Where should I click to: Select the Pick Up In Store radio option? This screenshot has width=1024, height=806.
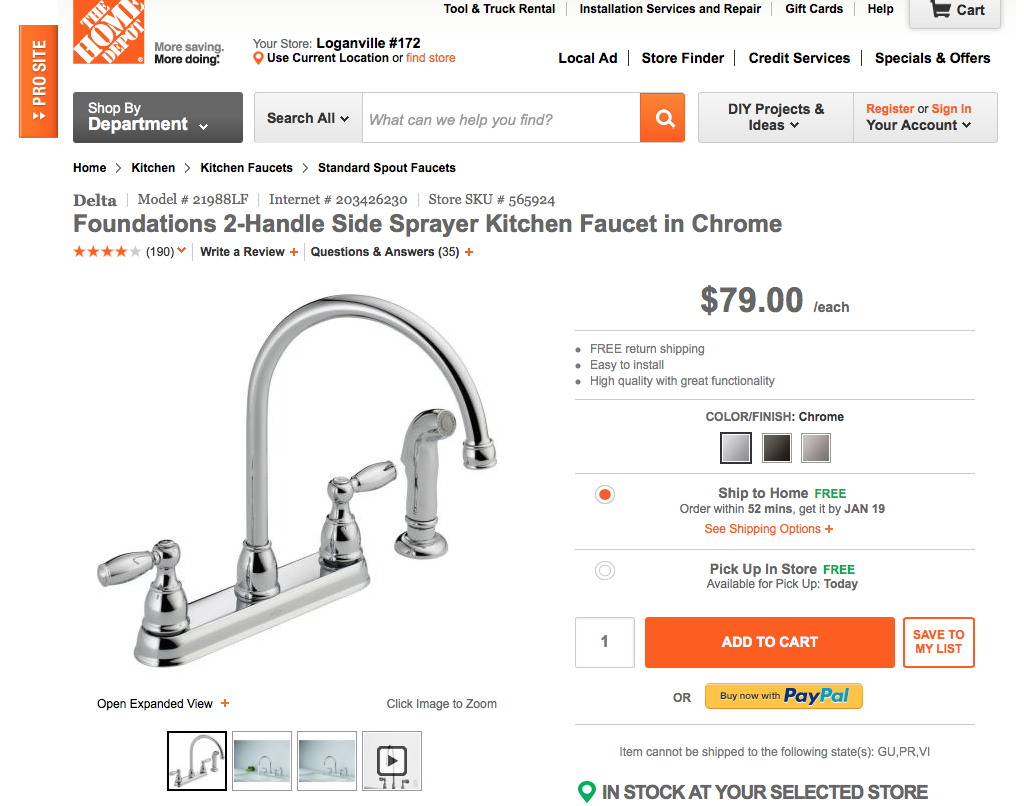tap(605, 570)
